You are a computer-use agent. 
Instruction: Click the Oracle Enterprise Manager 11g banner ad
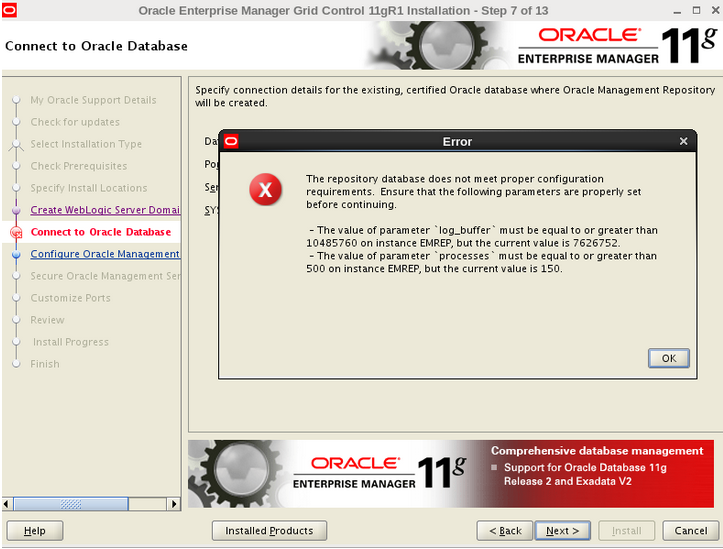click(451, 474)
